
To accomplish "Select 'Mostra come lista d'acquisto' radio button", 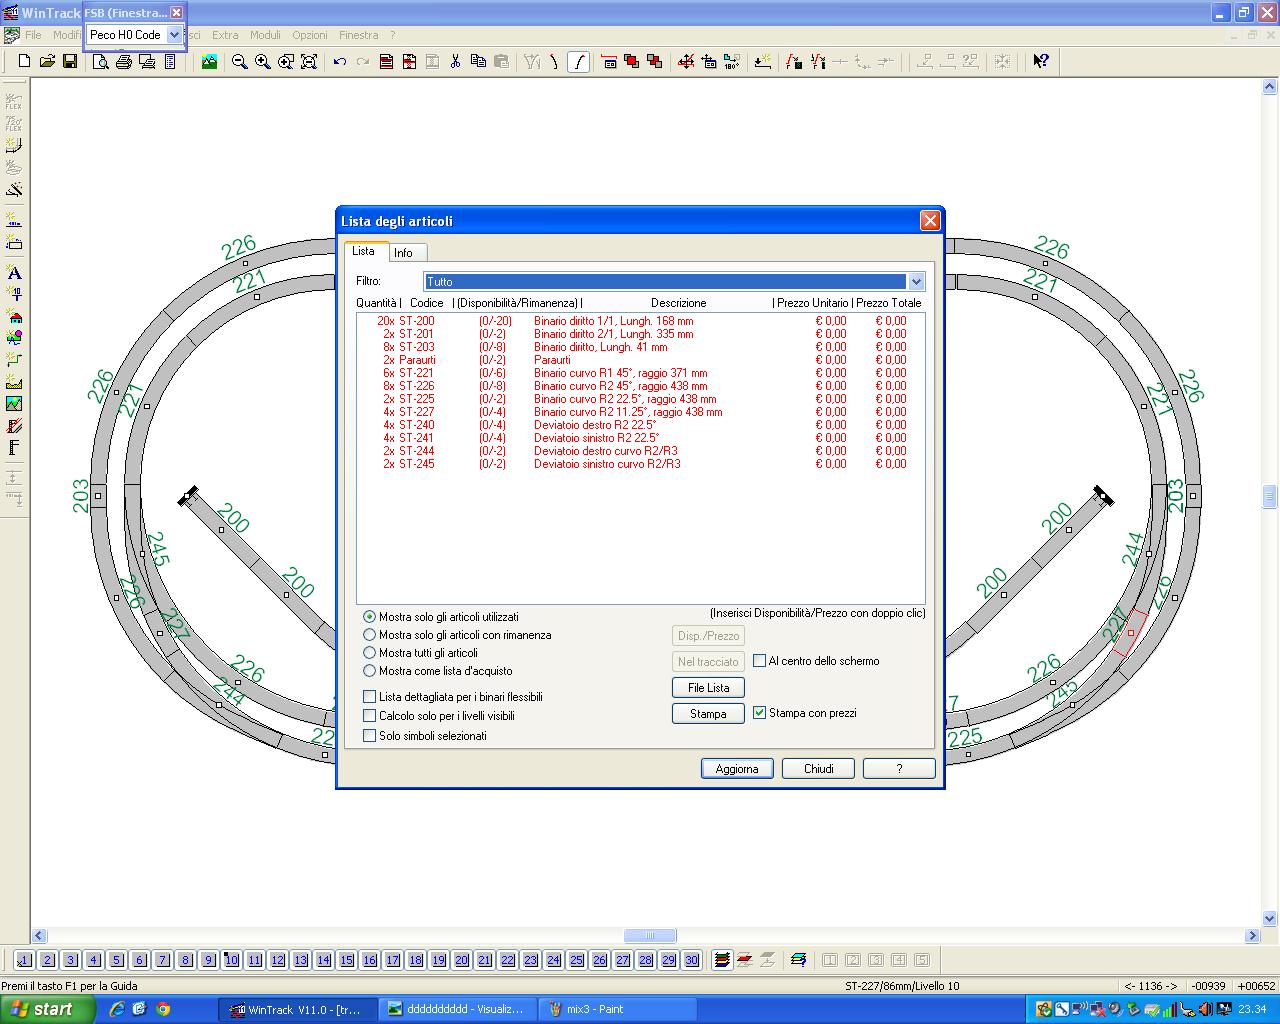I will click(369, 671).
